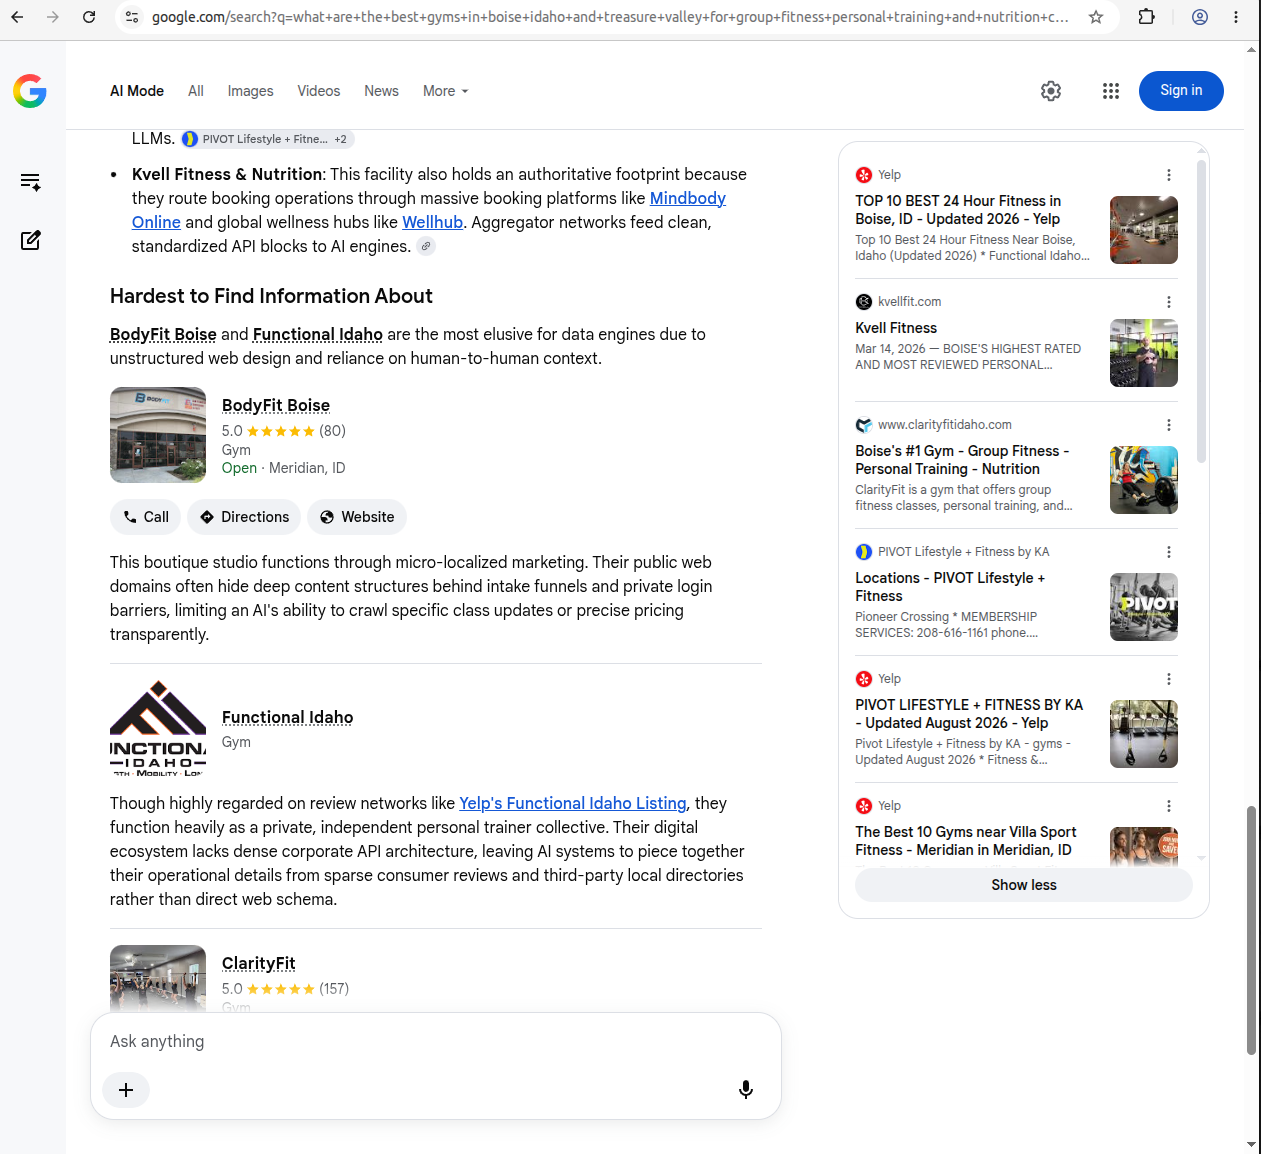Viewport: 1261px width, 1154px height.
Task: Click the Ask anything input field
Action: pos(435,1041)
